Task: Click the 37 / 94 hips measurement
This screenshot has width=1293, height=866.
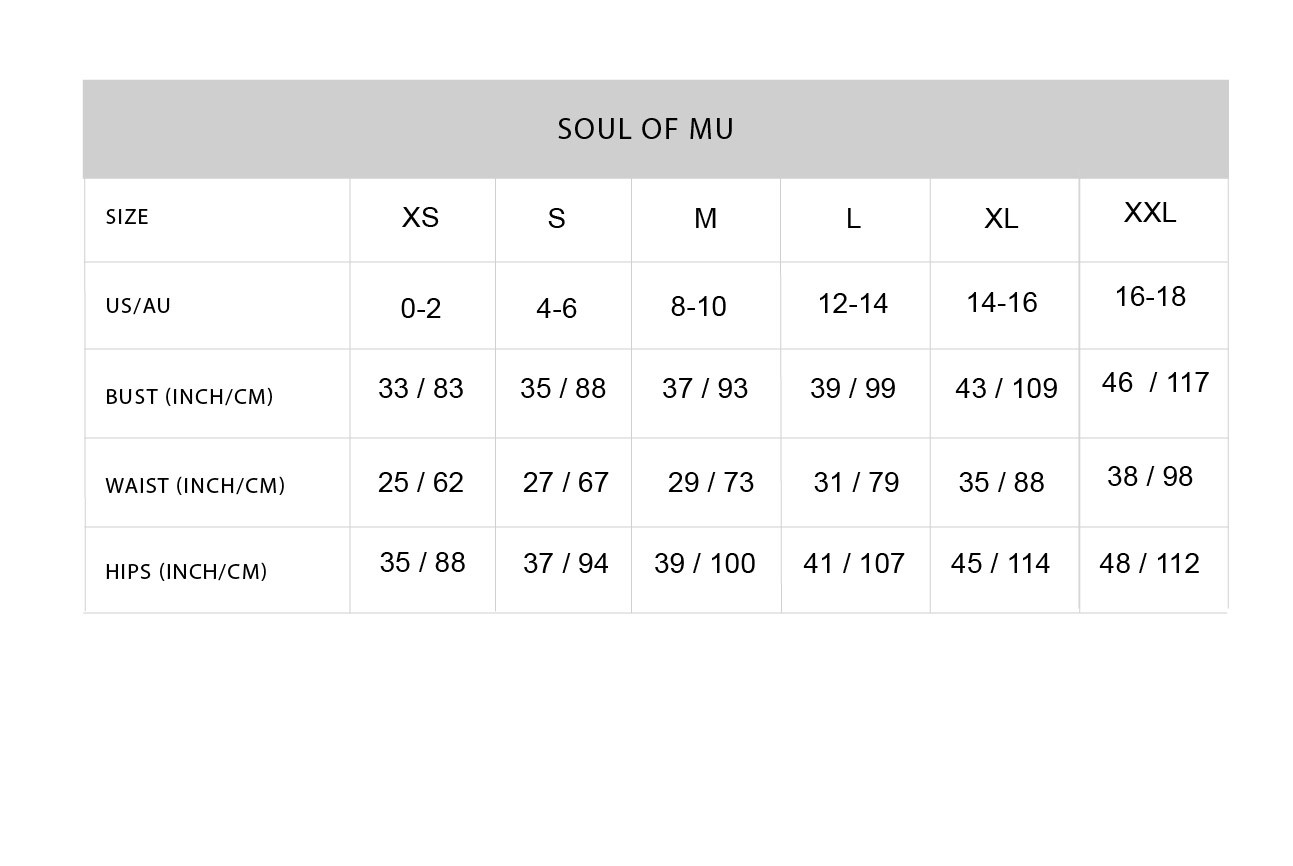Action: (566, 563)
